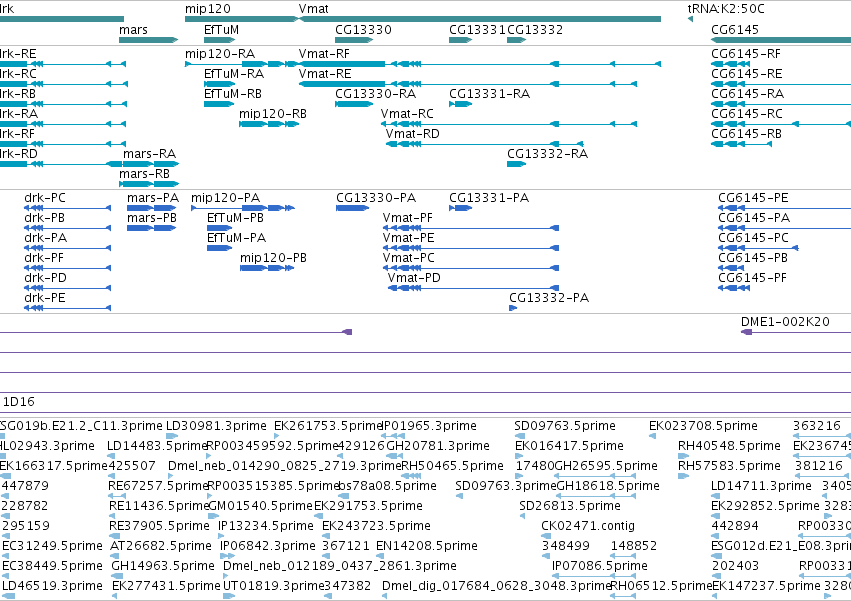Select EST SD26813.5prime
The height and width of the screenshot is (601, 851).
pos(522,516)
